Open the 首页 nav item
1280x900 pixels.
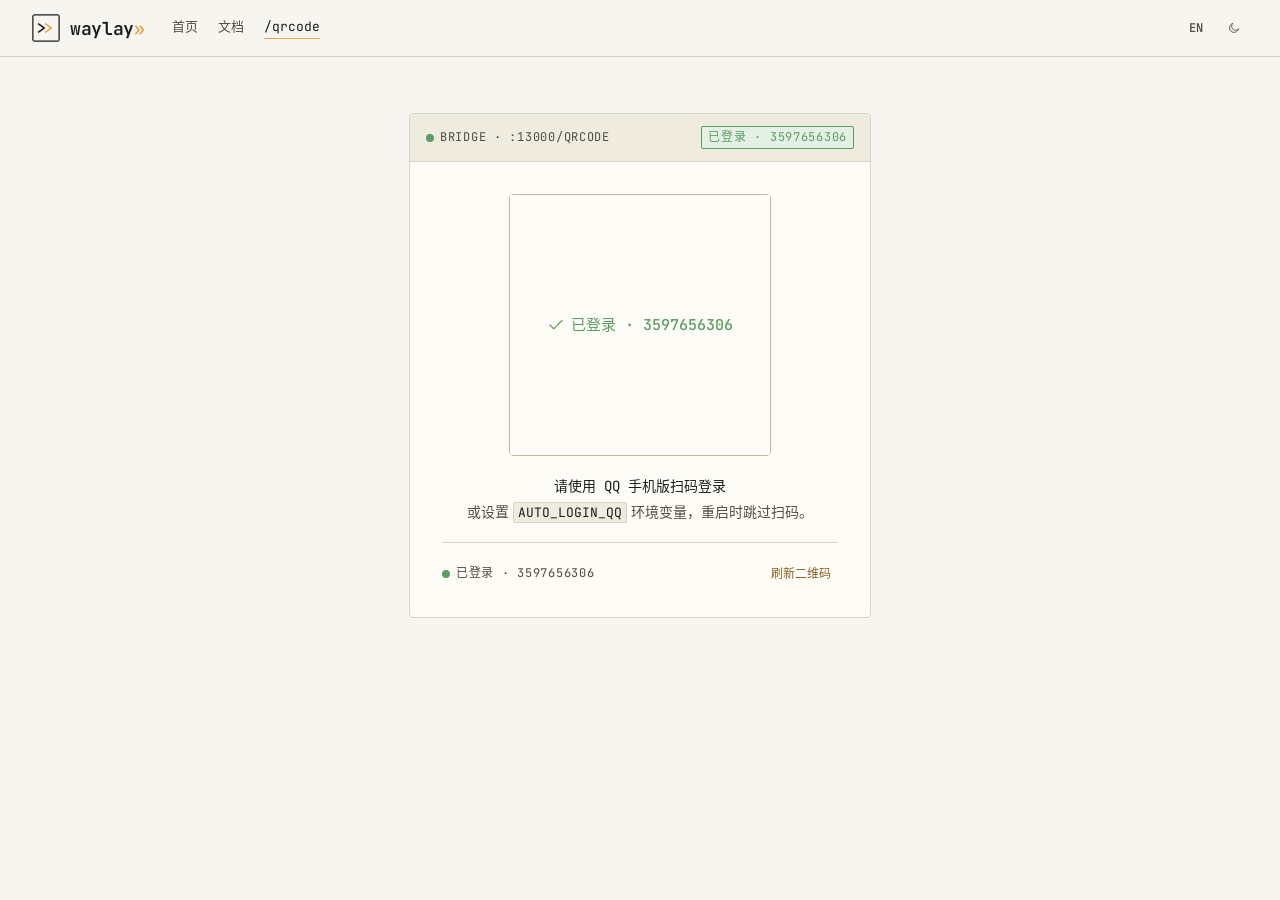pos(185,27)
